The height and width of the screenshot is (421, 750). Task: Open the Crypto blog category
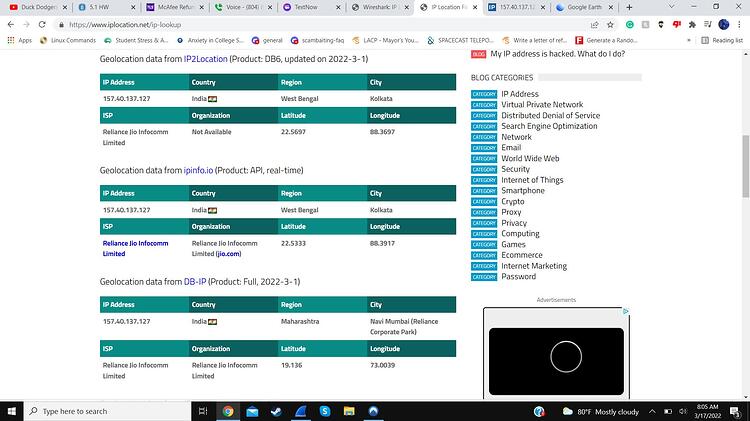513,201
